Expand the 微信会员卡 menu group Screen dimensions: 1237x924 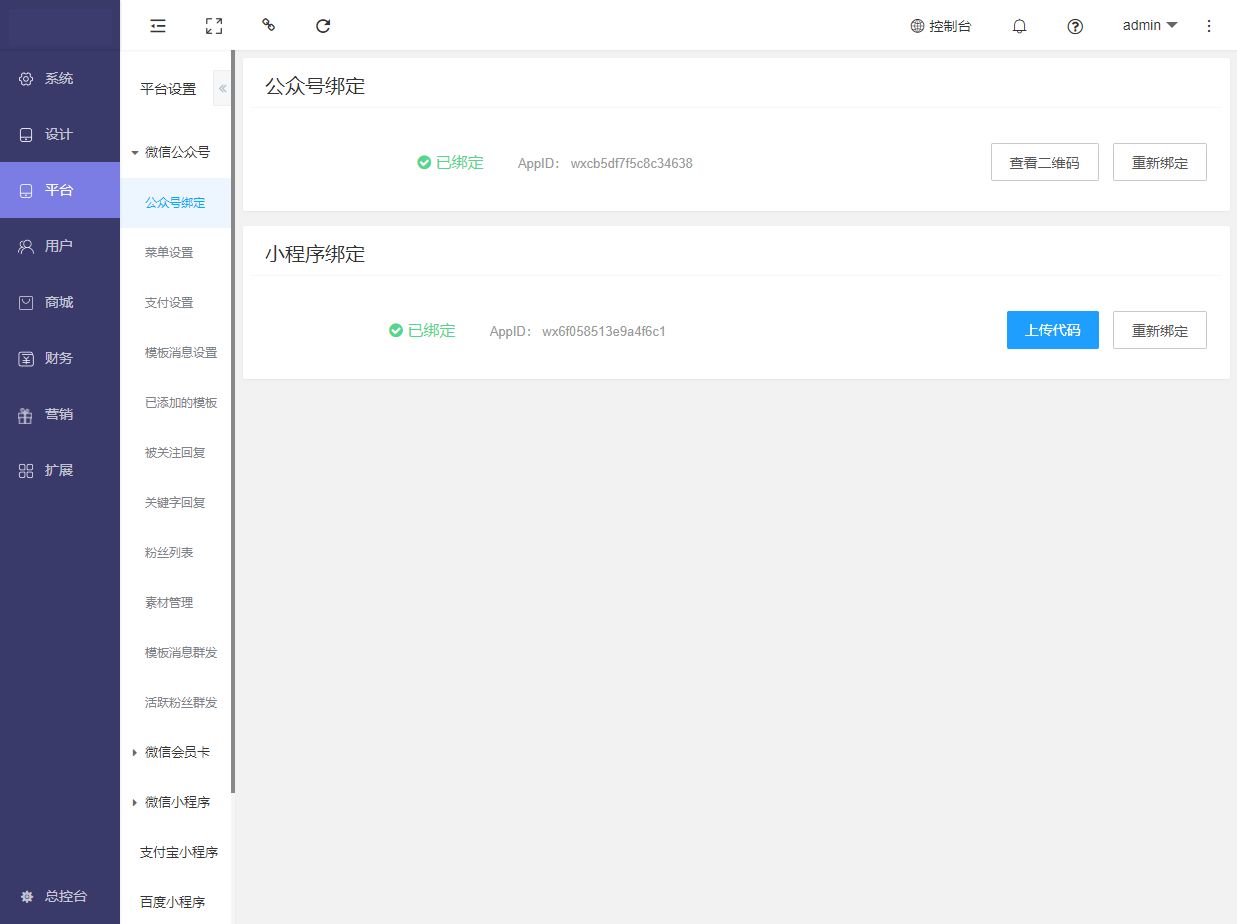(176, 752)
